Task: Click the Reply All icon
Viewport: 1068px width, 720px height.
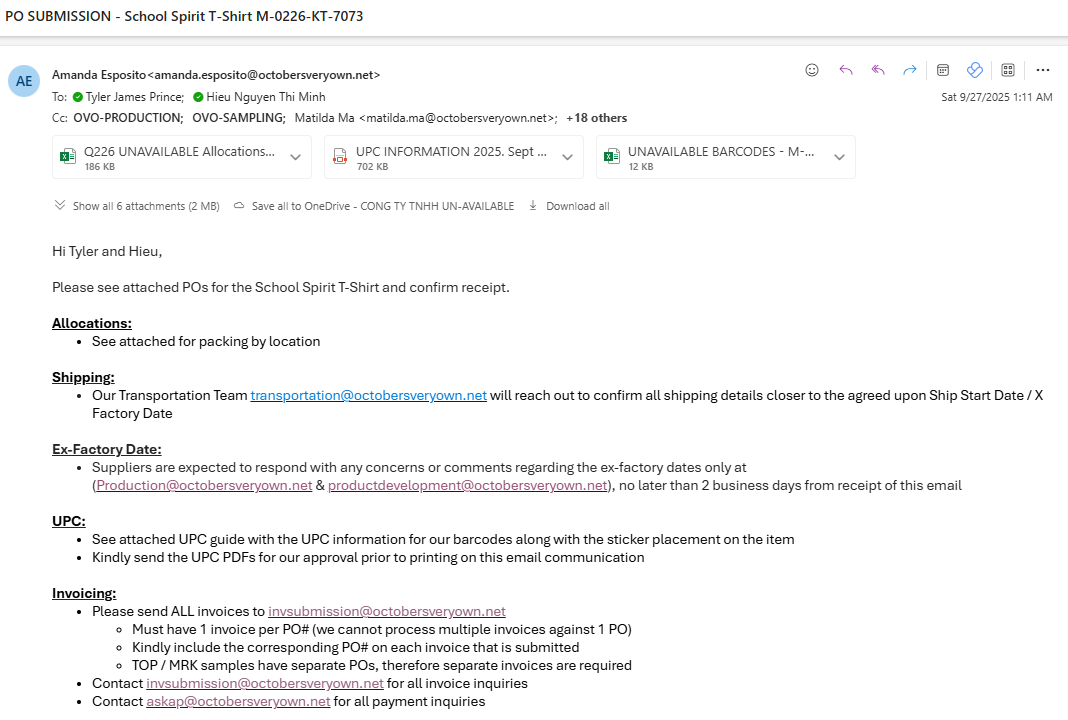Action: (878, 70)
